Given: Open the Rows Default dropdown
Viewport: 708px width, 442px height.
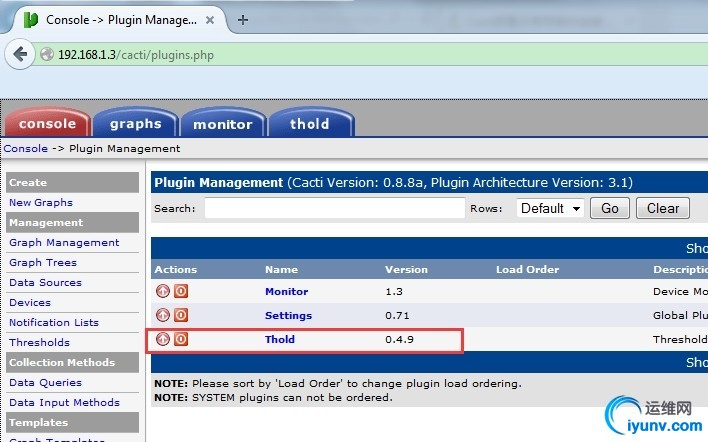Looking at the screenshot, I should coord(550,208).
